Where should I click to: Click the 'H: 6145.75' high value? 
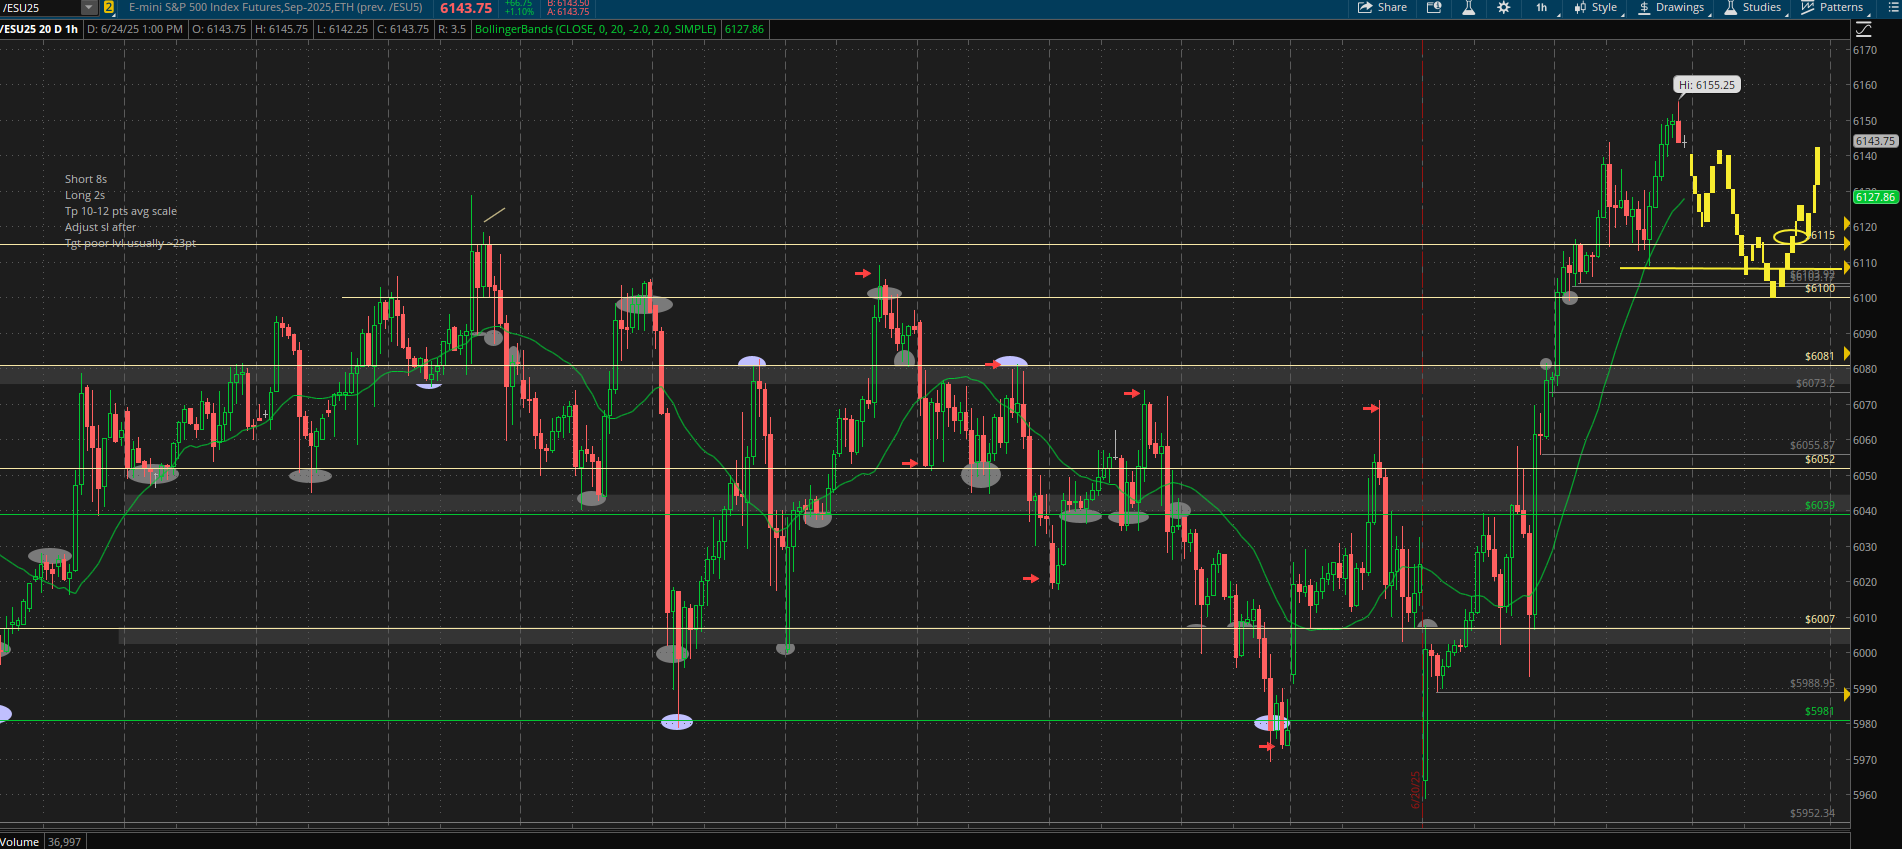281,29
